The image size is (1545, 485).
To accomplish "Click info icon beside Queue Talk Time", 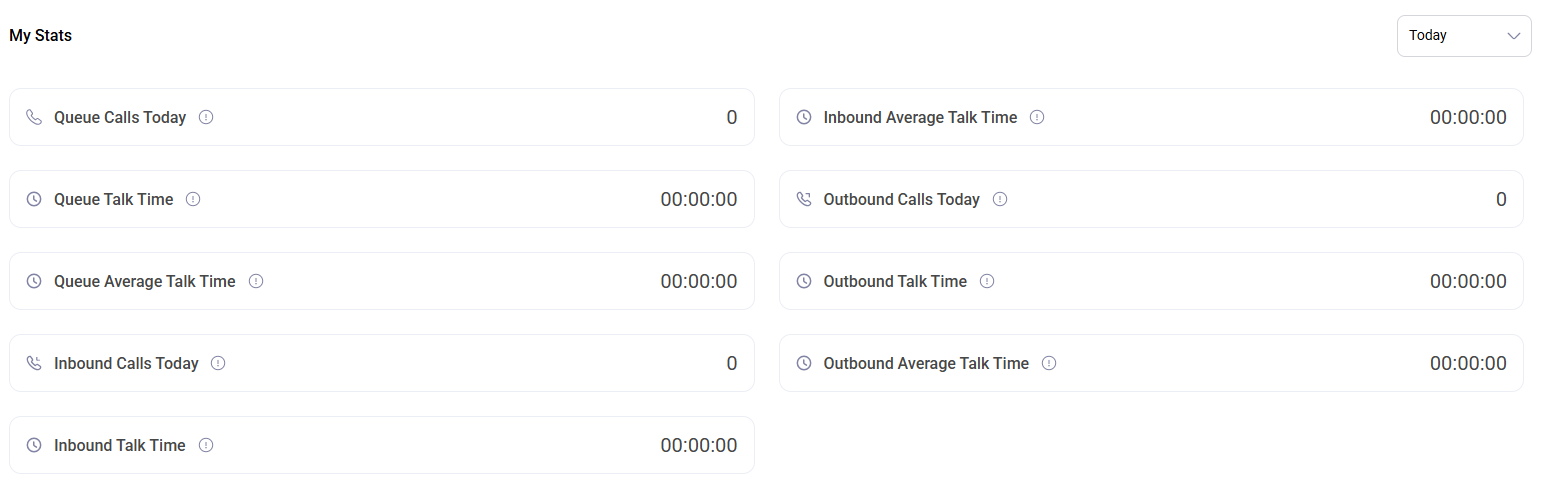I will click(x=193, y=199).
